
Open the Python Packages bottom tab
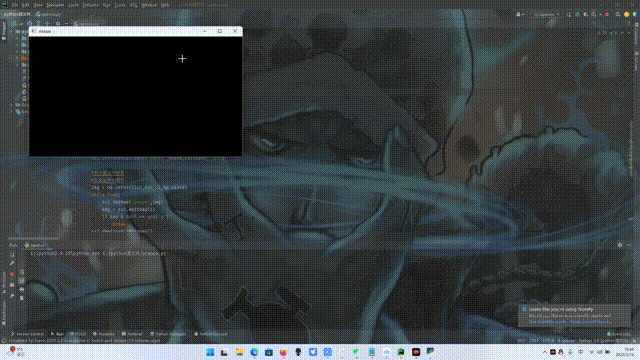click(x=168, y=334)
